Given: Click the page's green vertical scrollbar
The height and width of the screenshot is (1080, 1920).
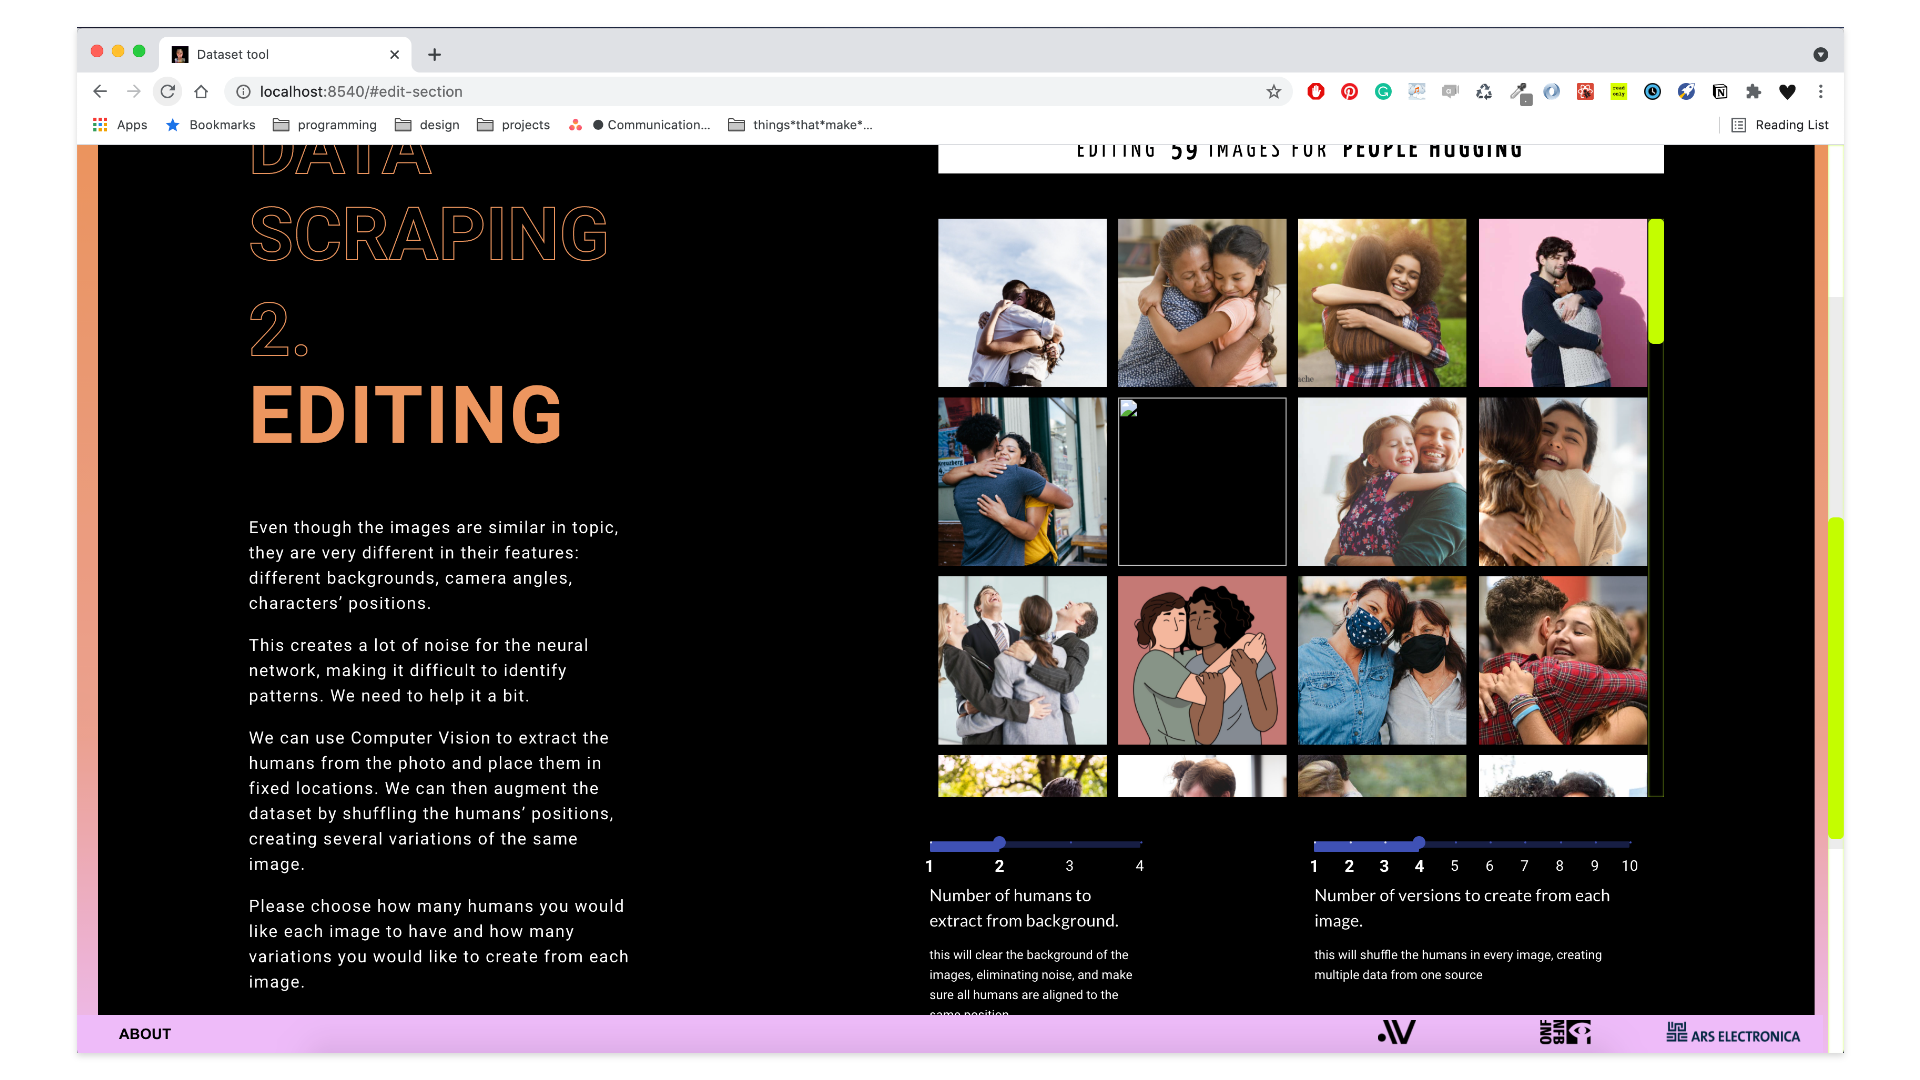Looking at the screenshot, I should 1835,678.
